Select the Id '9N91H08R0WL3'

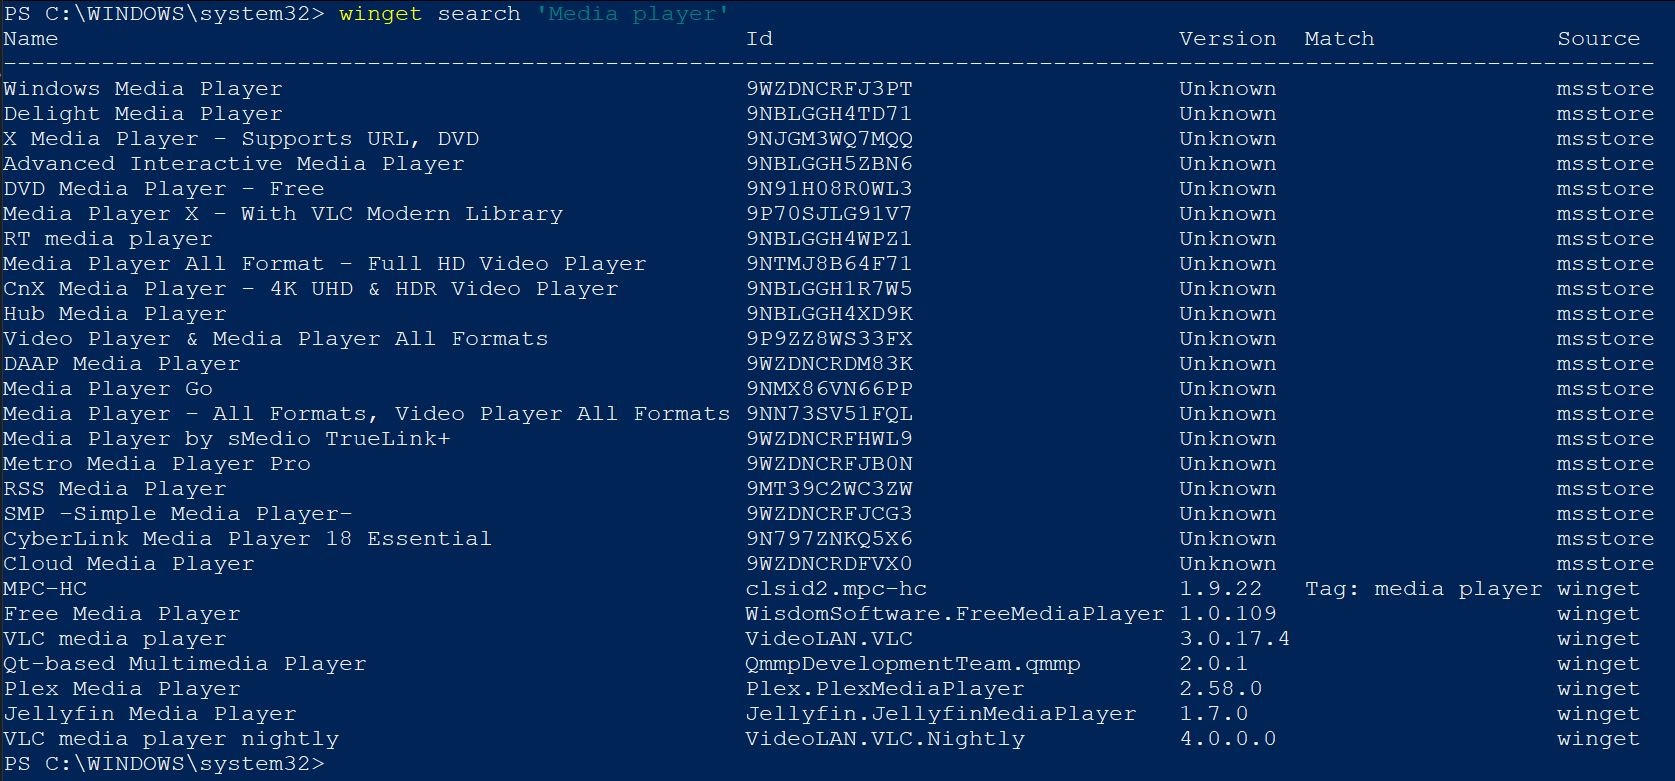(x=829, y=189)
